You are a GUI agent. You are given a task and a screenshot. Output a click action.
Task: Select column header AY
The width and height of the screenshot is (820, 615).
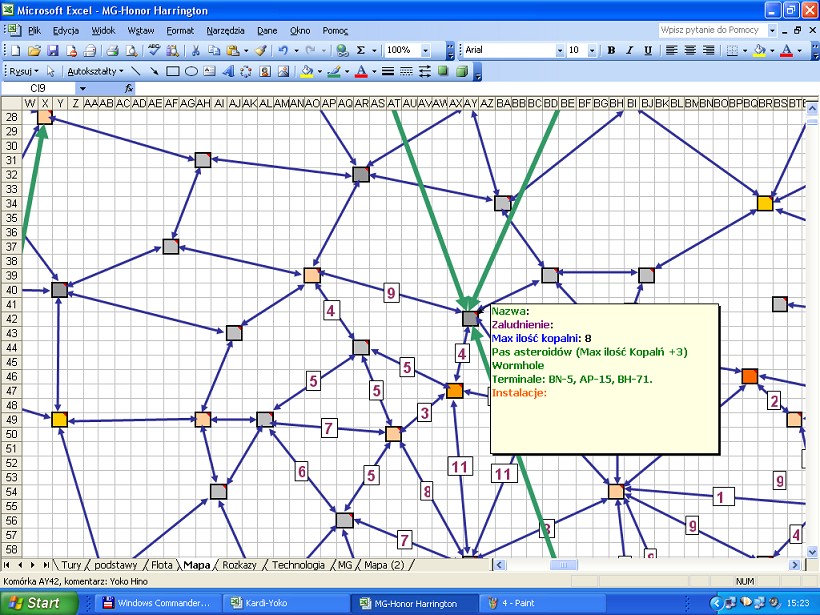471,104
